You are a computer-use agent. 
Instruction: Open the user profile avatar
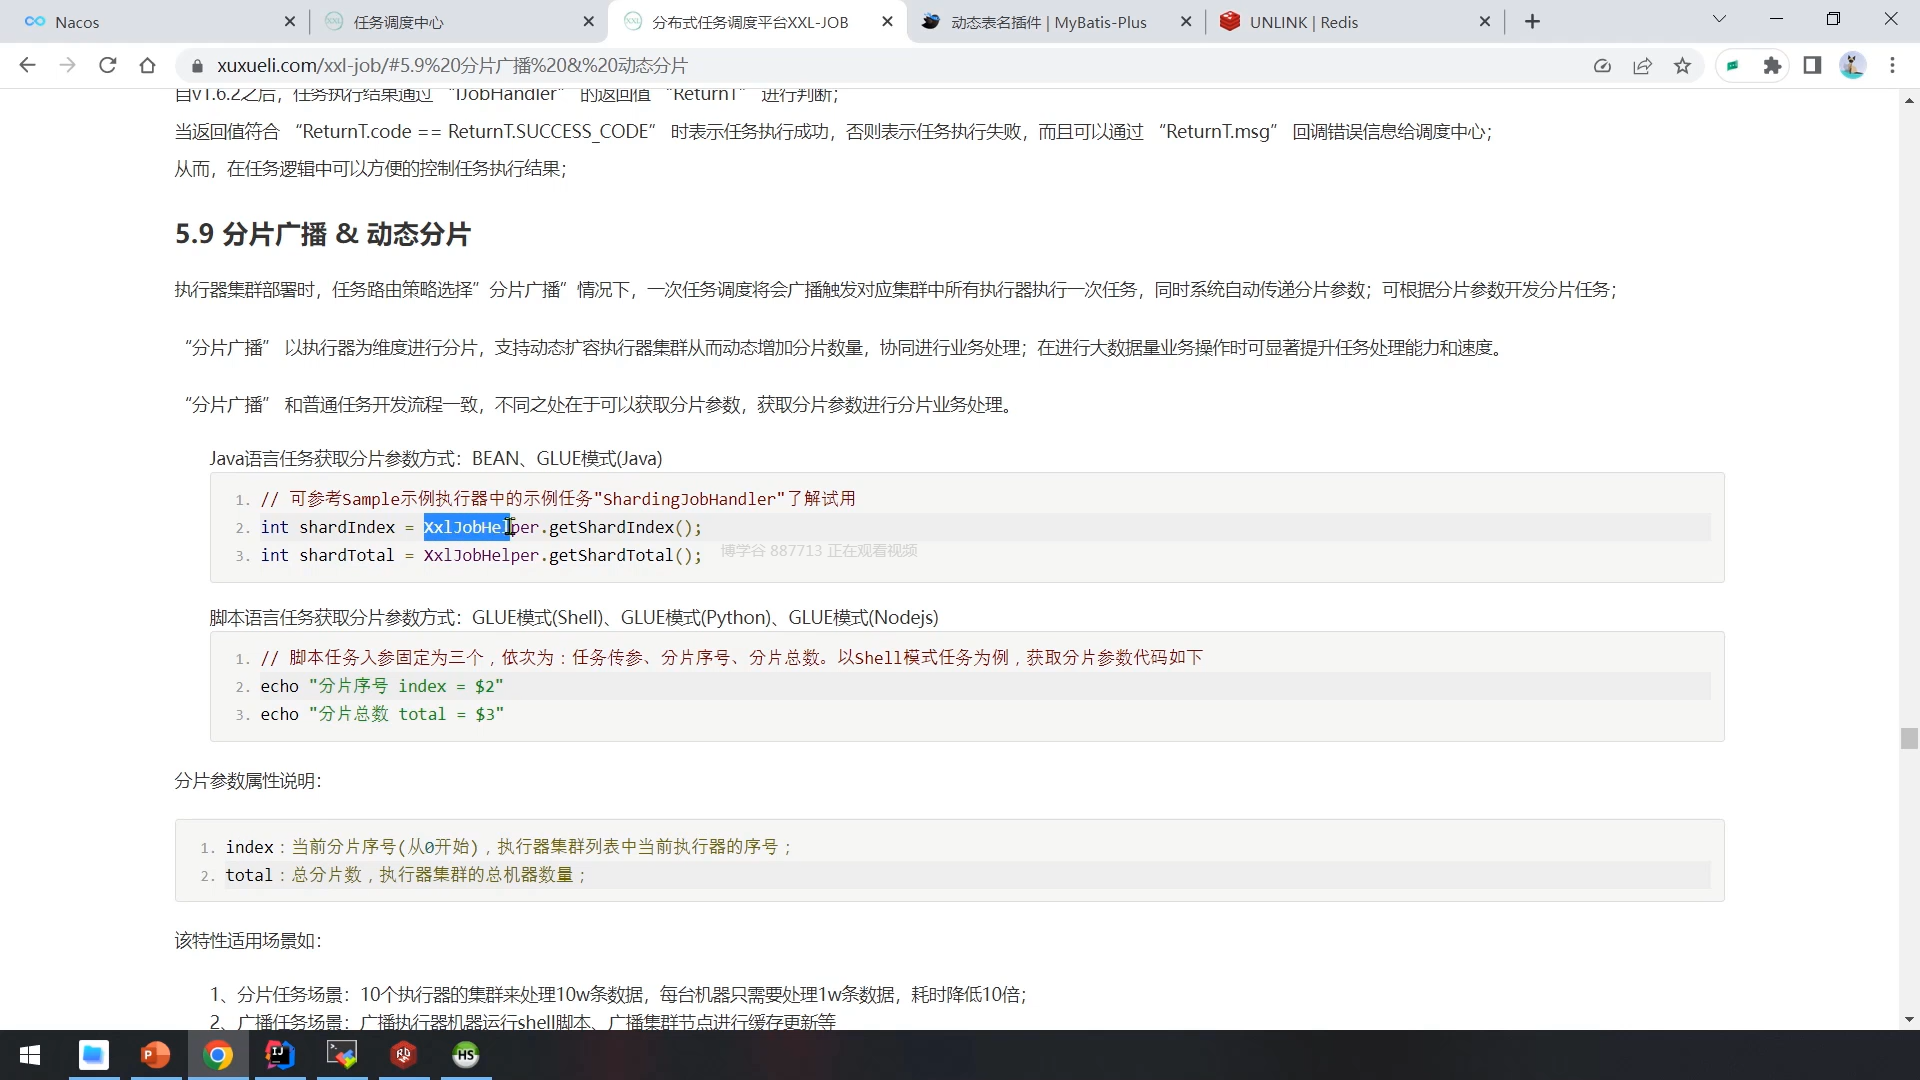tap(1852, 65)
